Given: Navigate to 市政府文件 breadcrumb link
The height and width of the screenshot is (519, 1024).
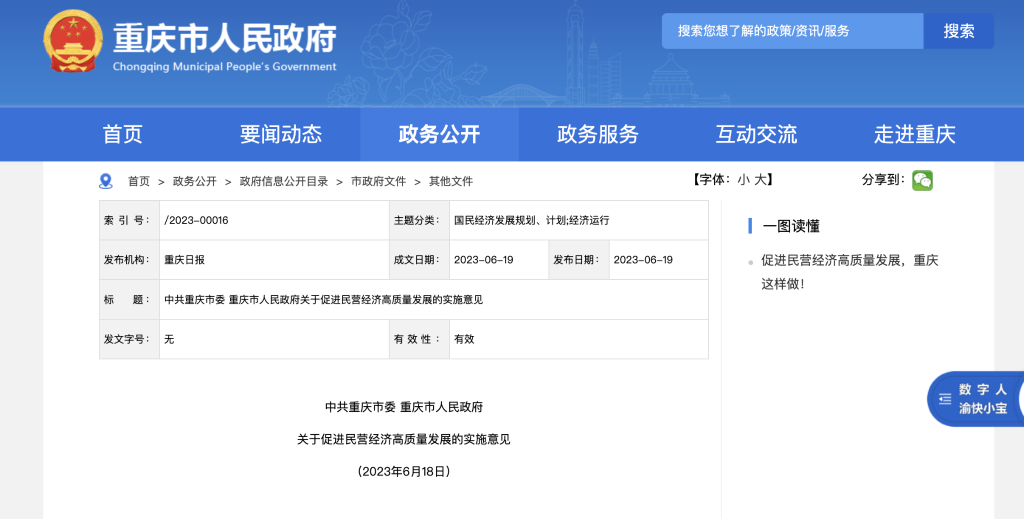Looking at the screenshot, I should pyautogui.click(x=378, y=181).
